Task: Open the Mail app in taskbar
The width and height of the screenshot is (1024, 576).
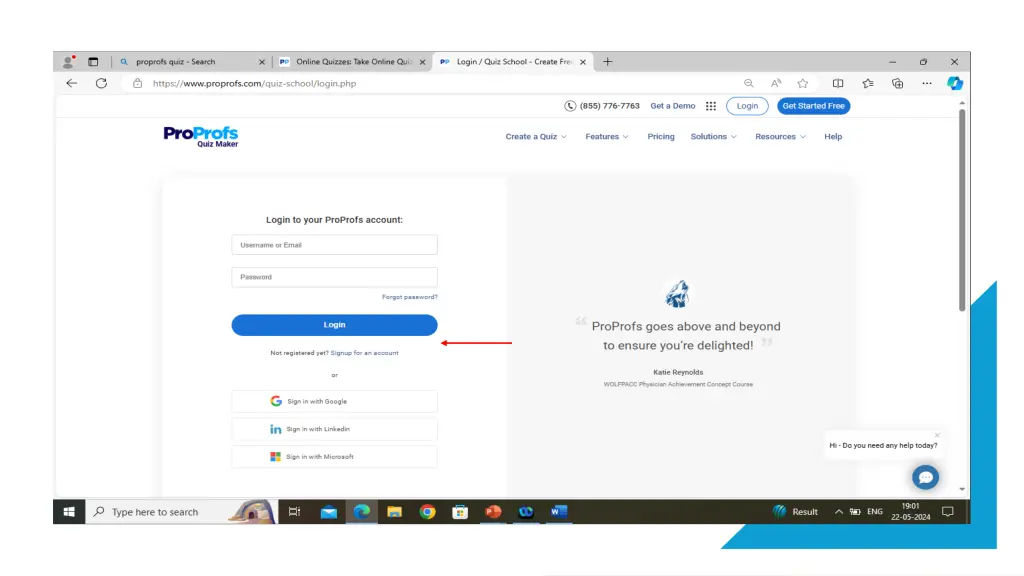Action: (x=328, y=512)
